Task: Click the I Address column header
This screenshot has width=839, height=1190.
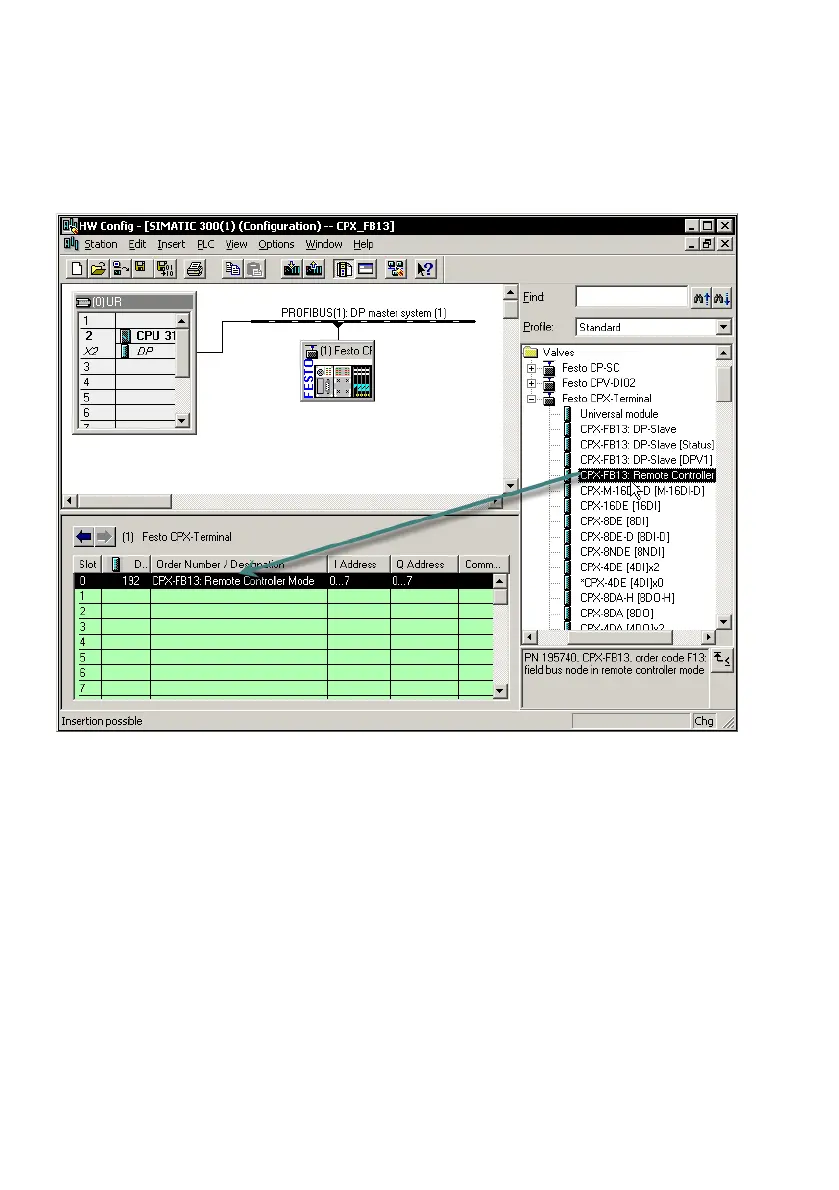Action: pyautogui.click(x=358, y=564)
